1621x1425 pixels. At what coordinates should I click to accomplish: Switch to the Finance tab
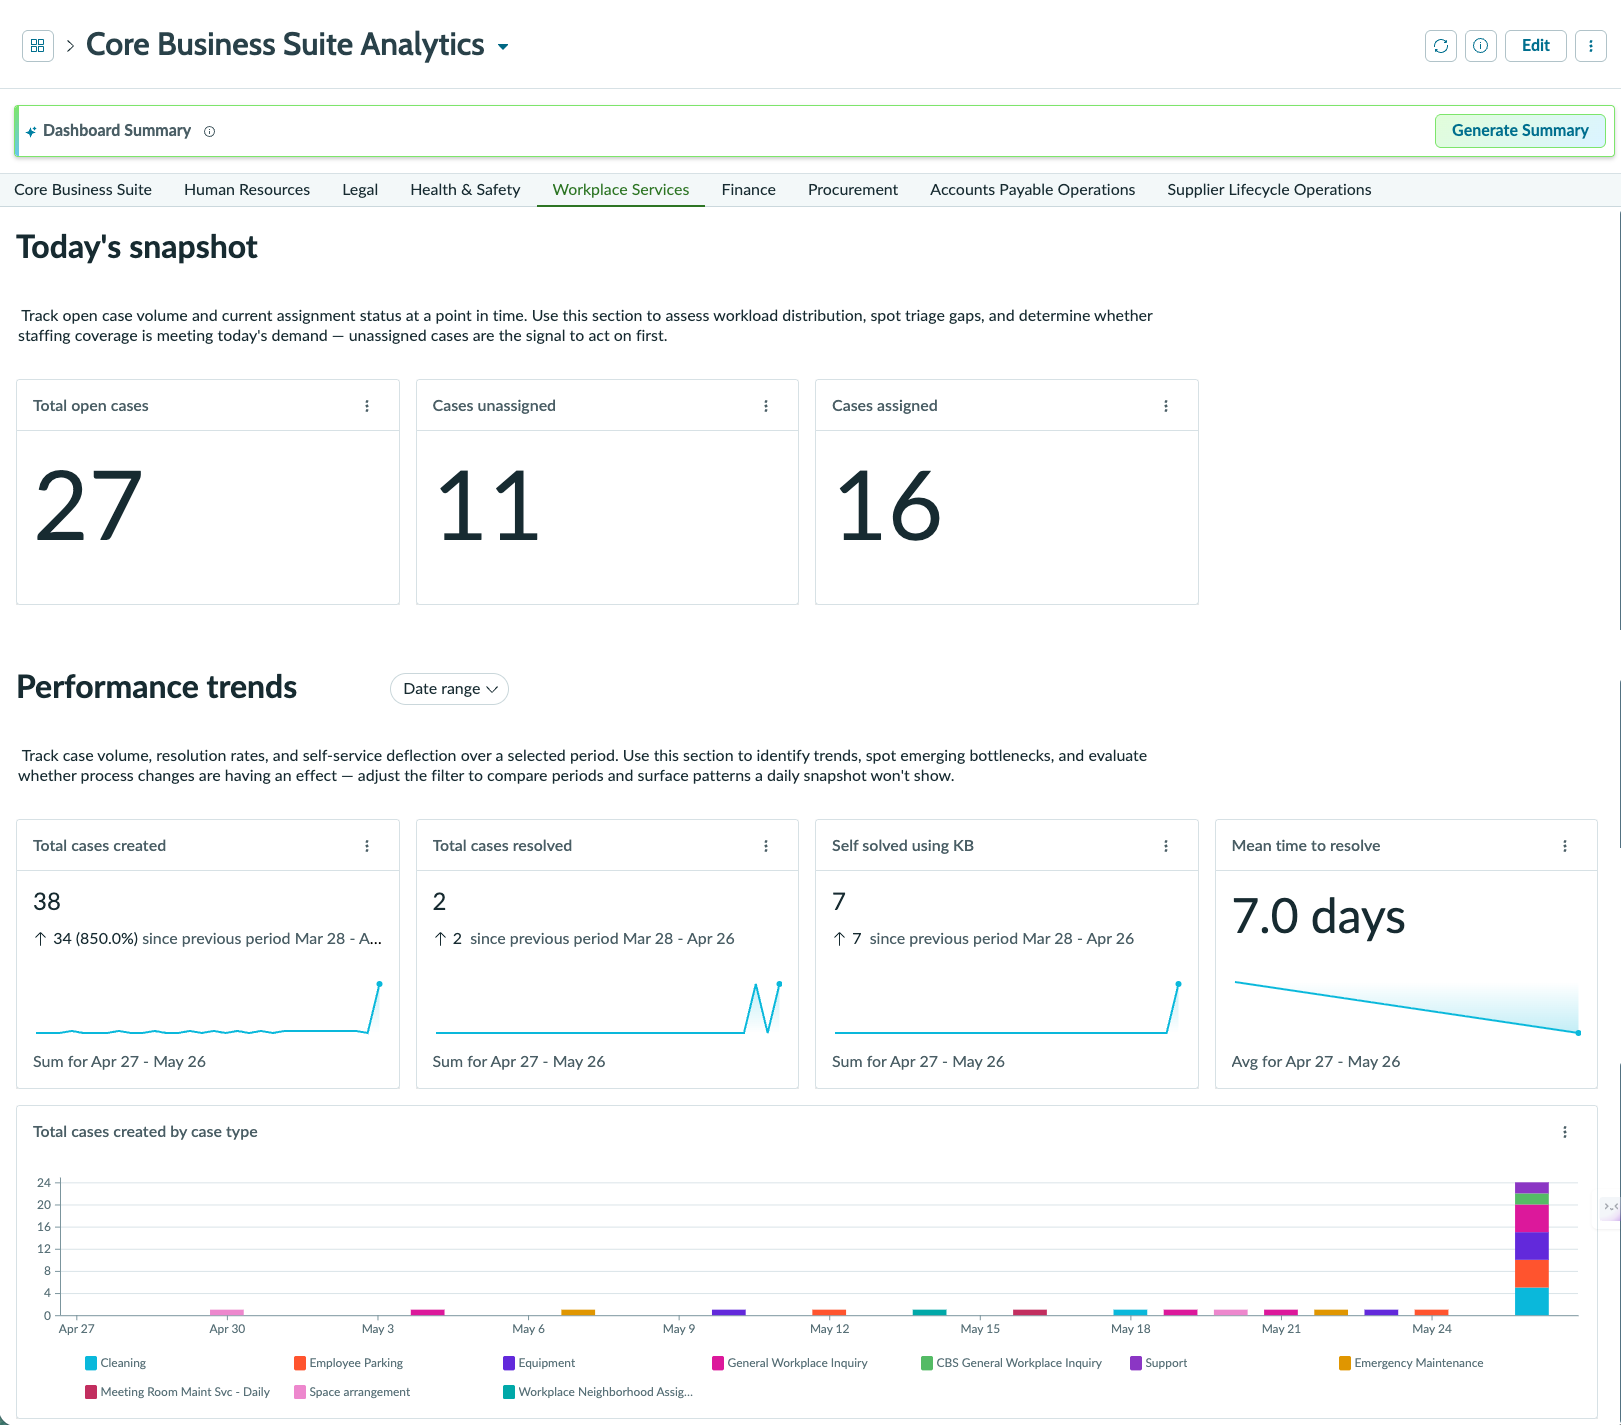(x=749, y=190)
